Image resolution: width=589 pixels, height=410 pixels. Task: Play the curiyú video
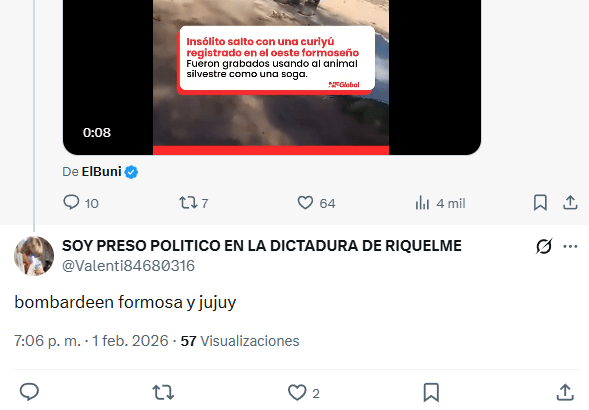click(x=272, y=73)
